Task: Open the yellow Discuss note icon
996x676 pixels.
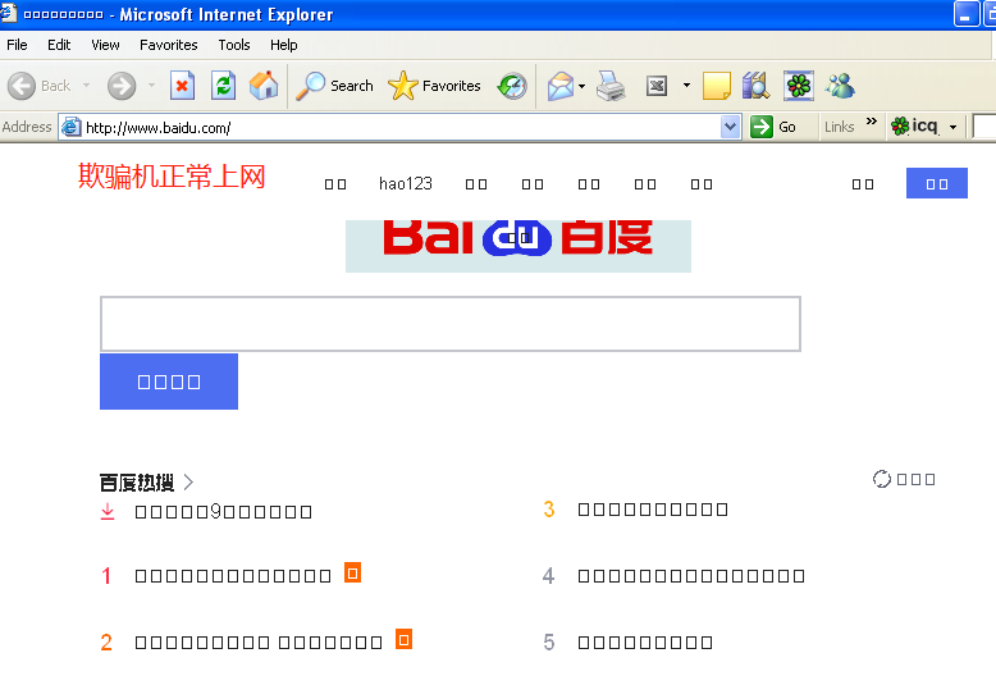Action: click(717, 86)
